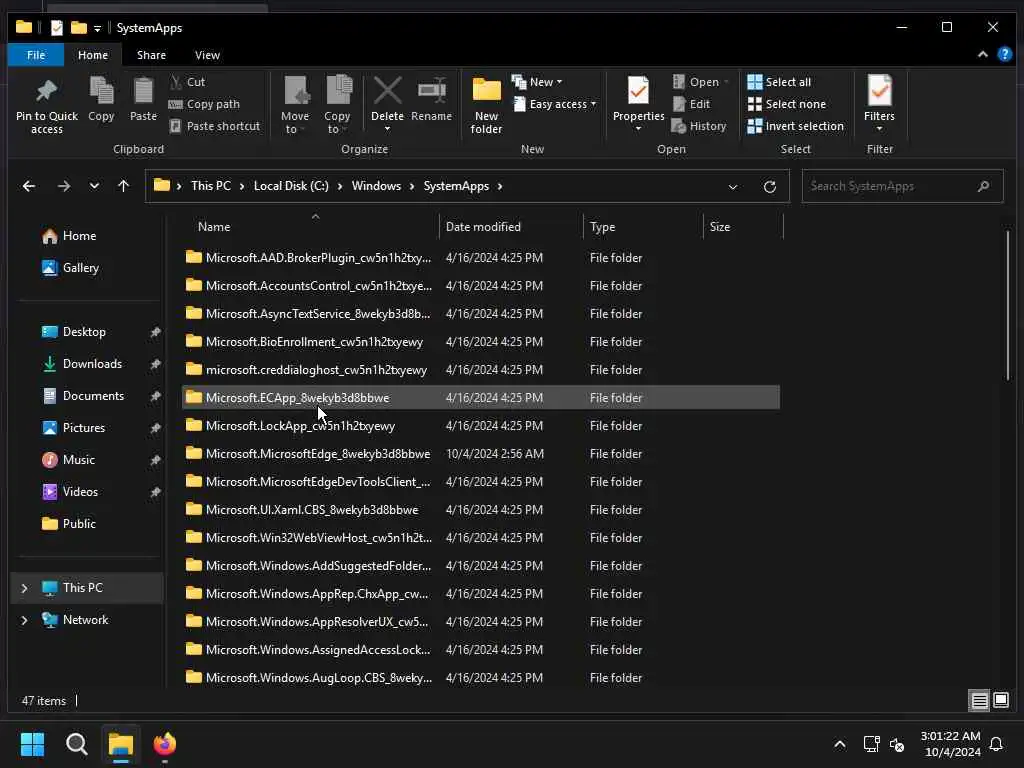Open the recent locations dropdown arrow
Image resolution: width=1024 pixels, height=768 pixels.
click(x=94, y=186)
